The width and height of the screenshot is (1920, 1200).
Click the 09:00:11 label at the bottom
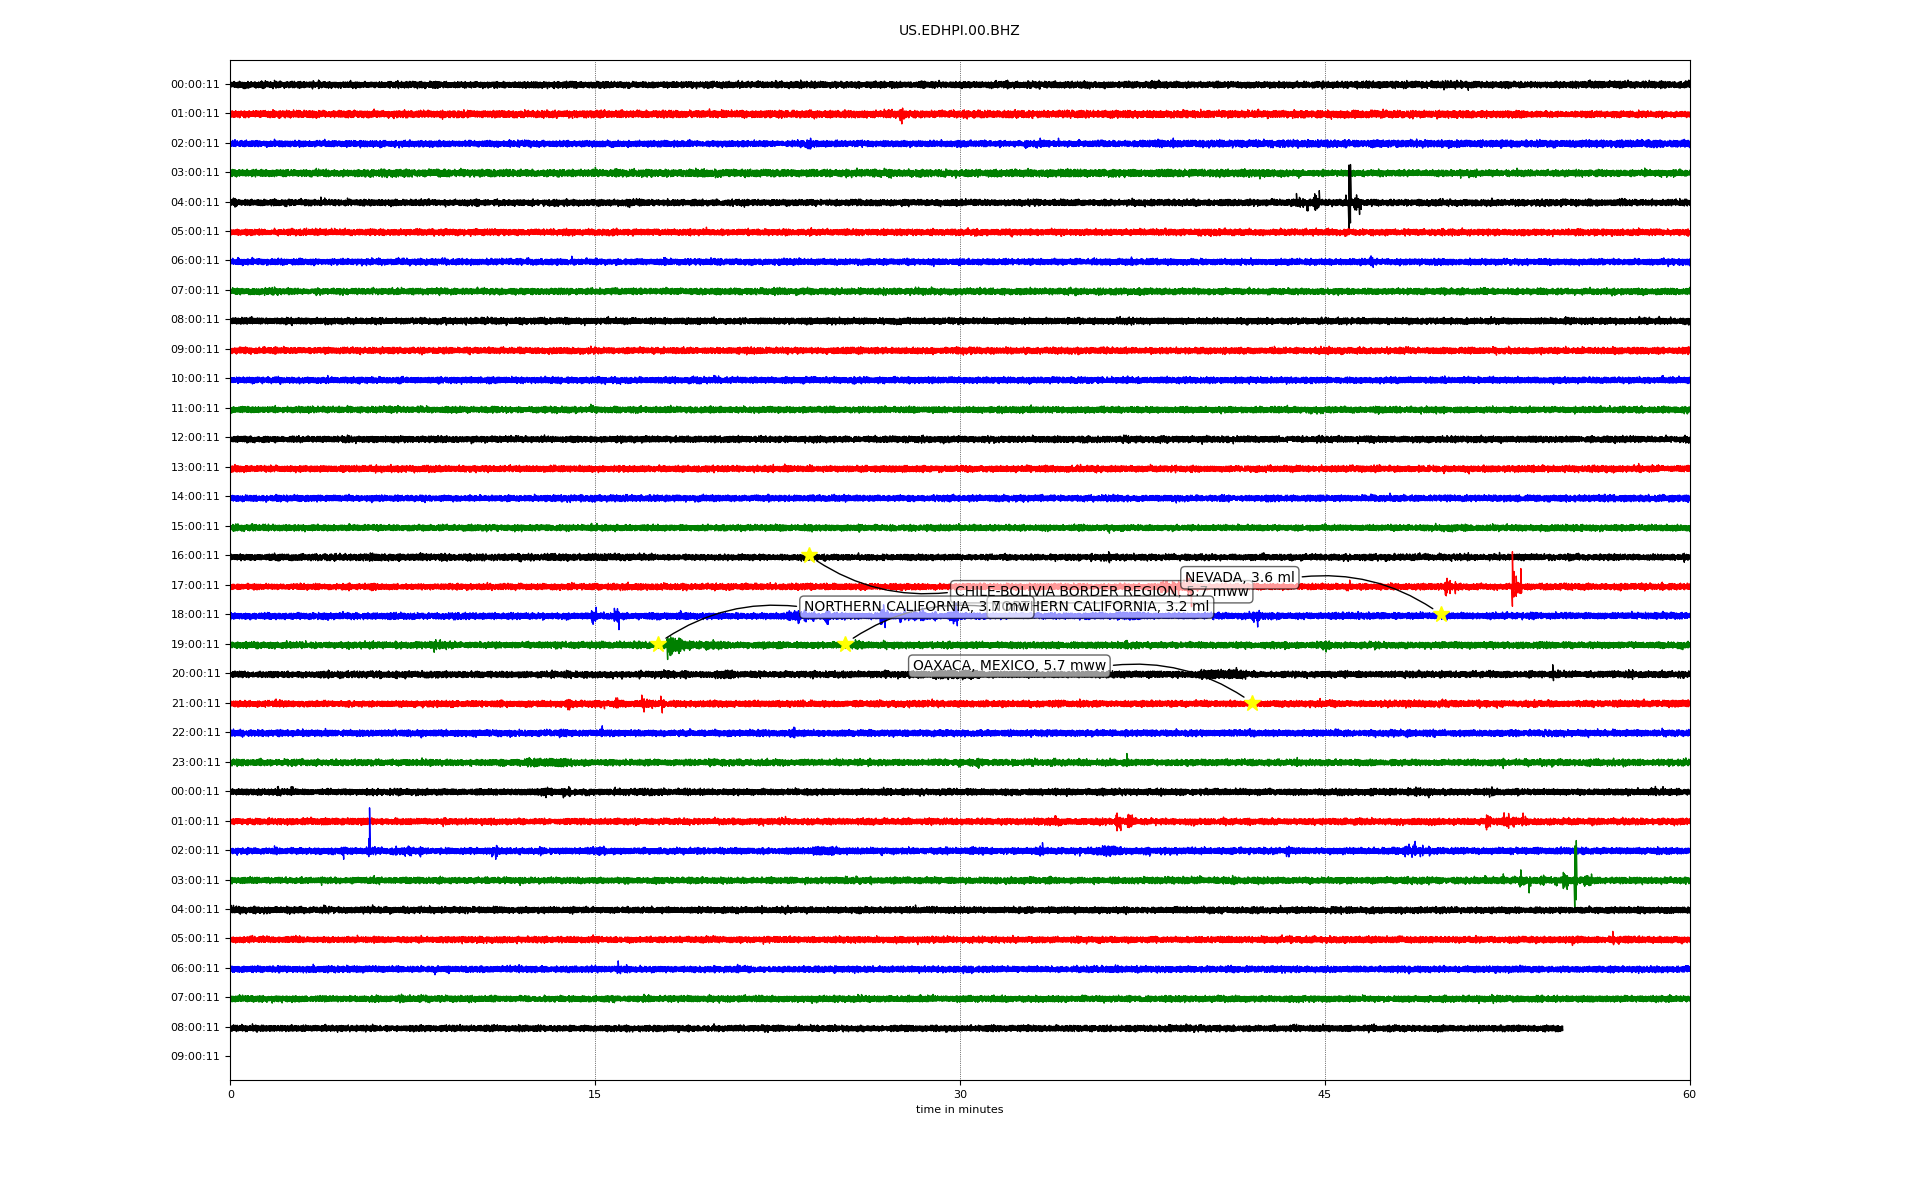click(x=195, y=1057)
